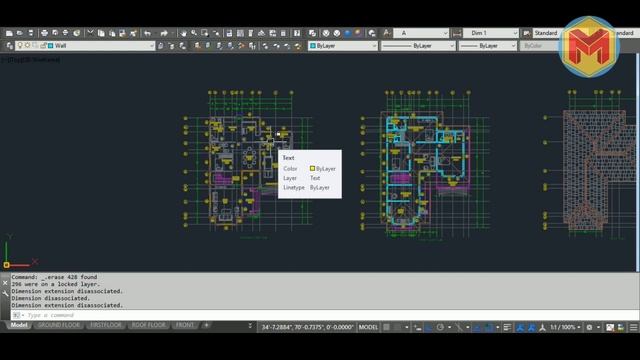The width and height of the screenshot is (640, 360).
Task: Click the Dimension Style icon beside Dim 1
Action: click(457, 33)
